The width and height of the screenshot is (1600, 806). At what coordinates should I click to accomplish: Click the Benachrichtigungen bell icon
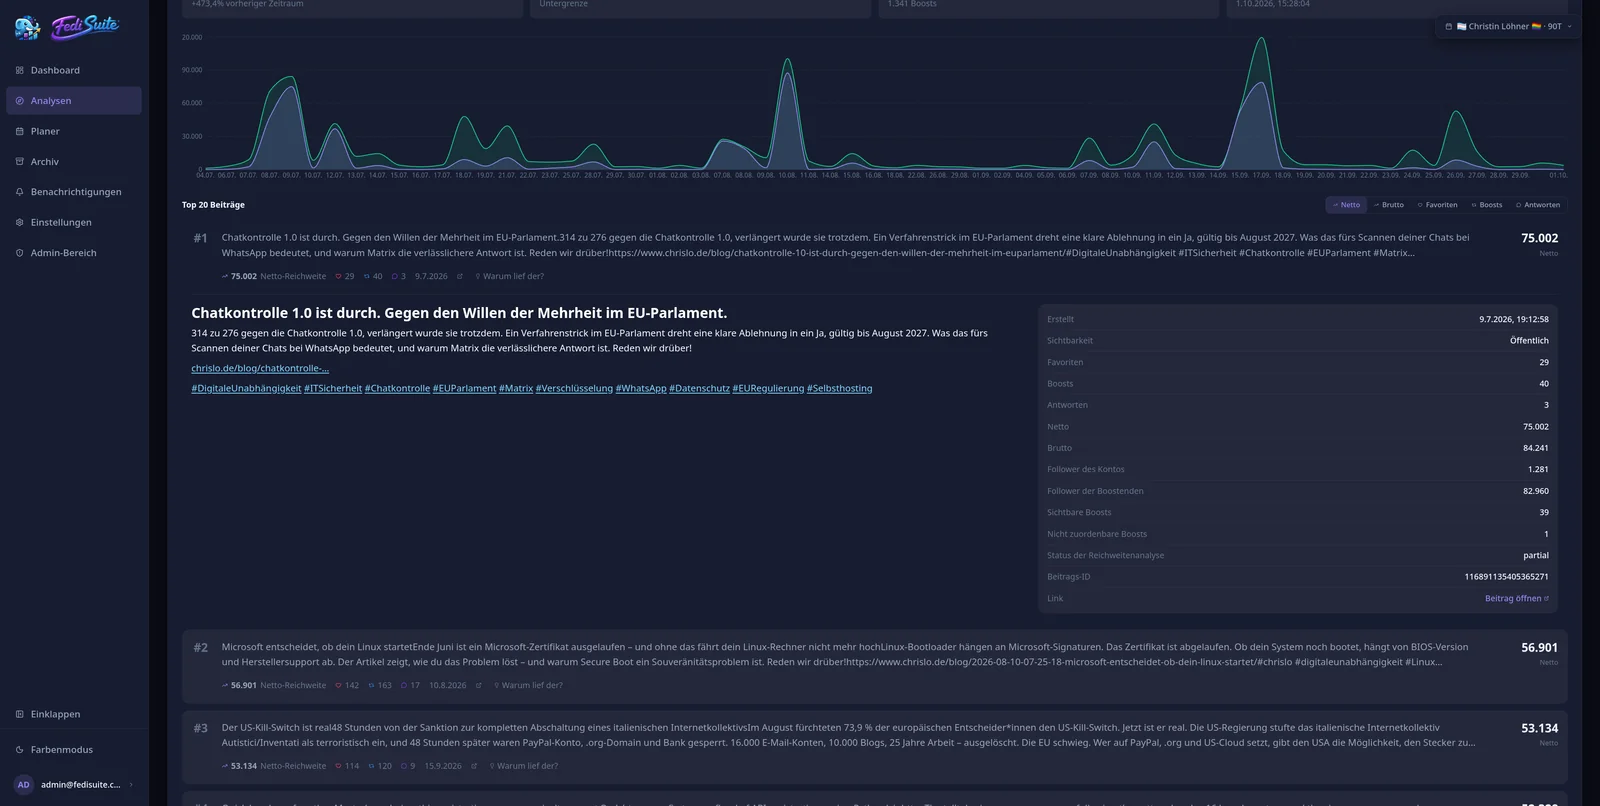[20, 192]
